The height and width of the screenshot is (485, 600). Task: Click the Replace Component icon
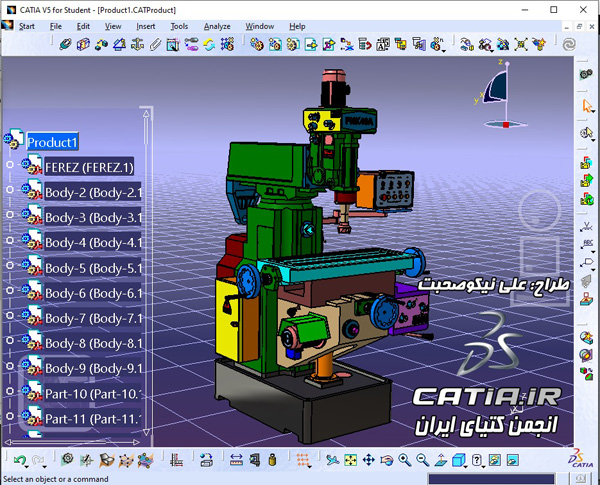(347, 44)
